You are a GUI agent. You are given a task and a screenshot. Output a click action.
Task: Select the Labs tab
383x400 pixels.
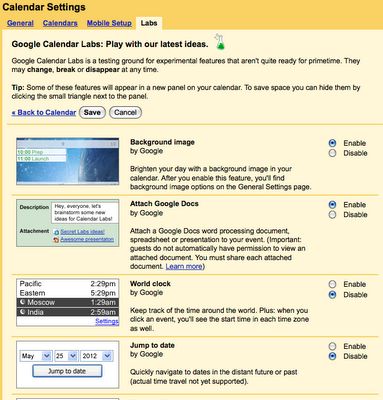click(x=149, y=23)
